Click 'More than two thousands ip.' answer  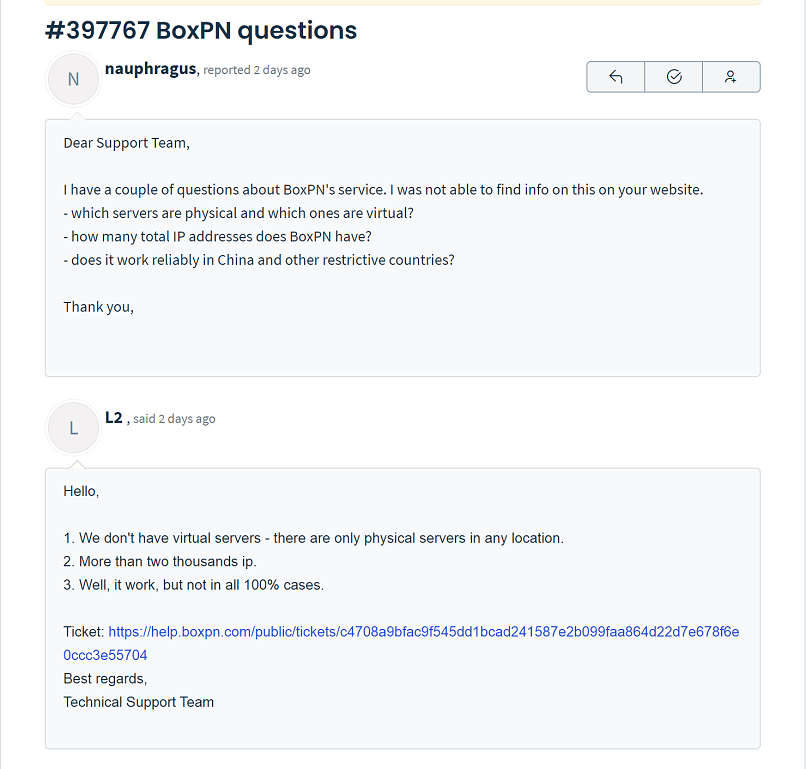[x=160, y=561]
